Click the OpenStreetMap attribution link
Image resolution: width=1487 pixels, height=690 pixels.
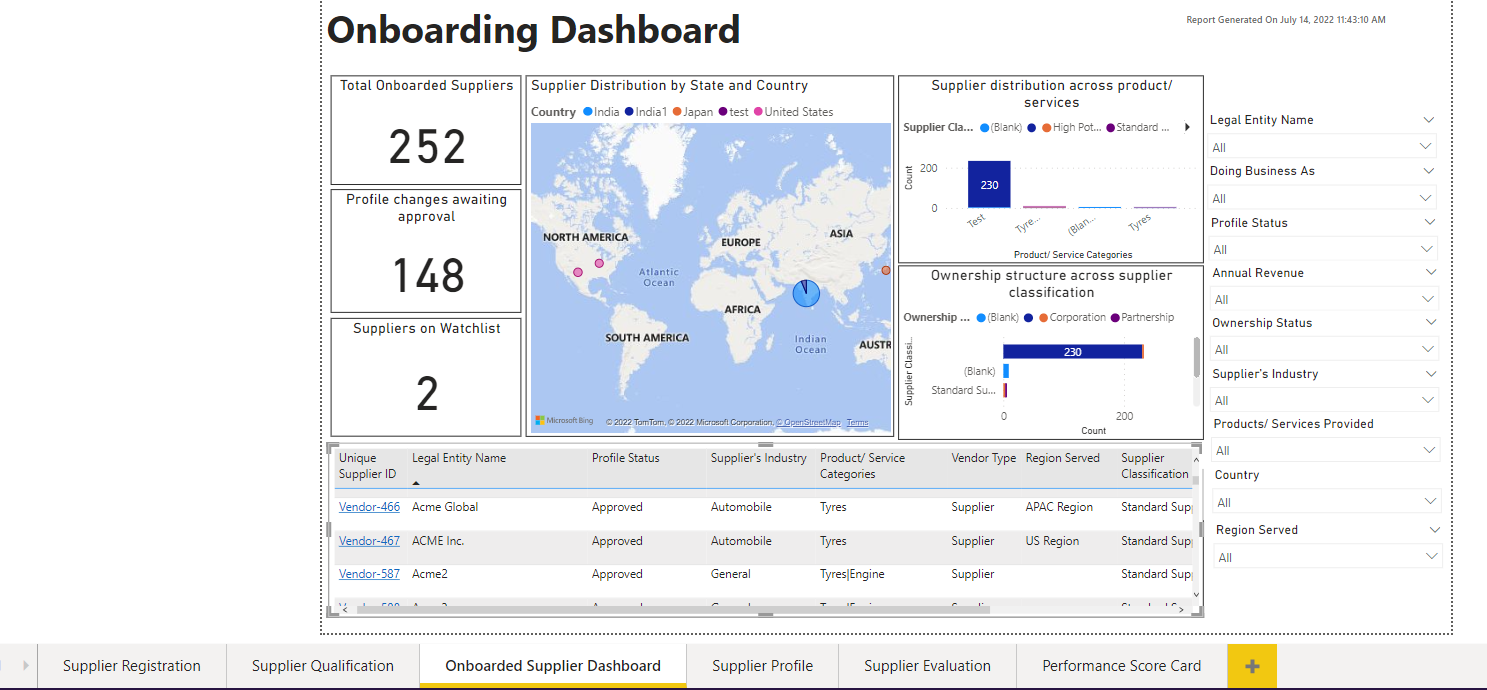click(810, 423)
